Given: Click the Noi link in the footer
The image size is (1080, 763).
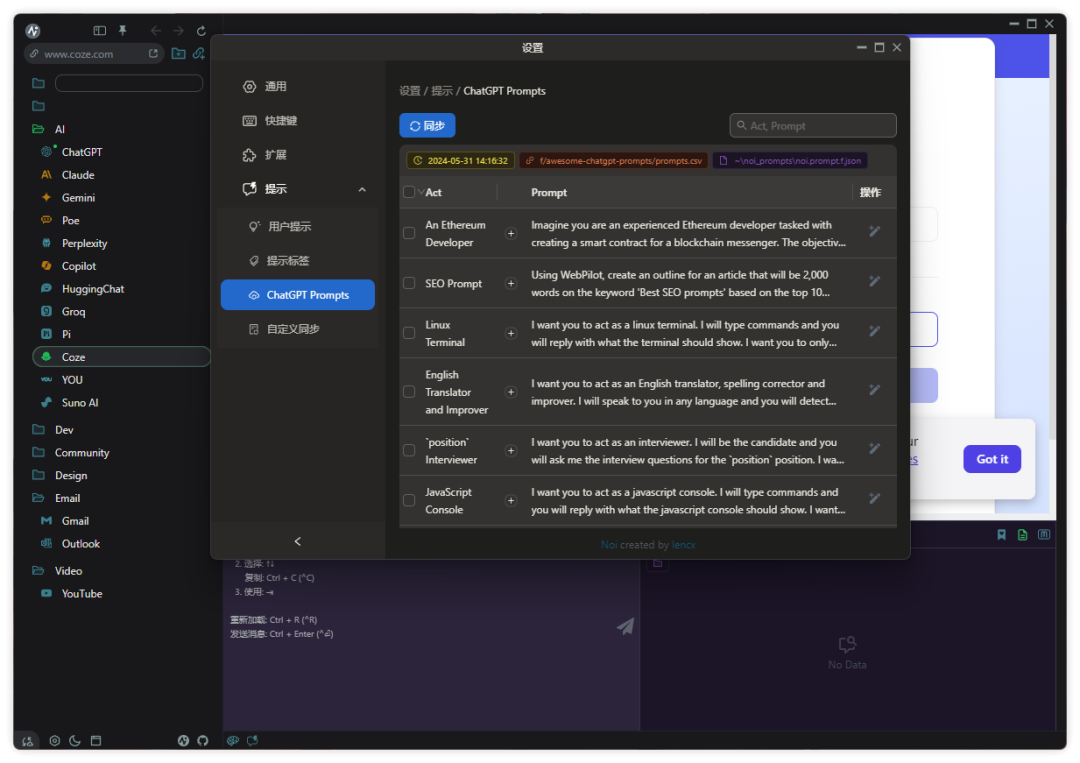Looking at the screenshot, I should coord(608,545).
